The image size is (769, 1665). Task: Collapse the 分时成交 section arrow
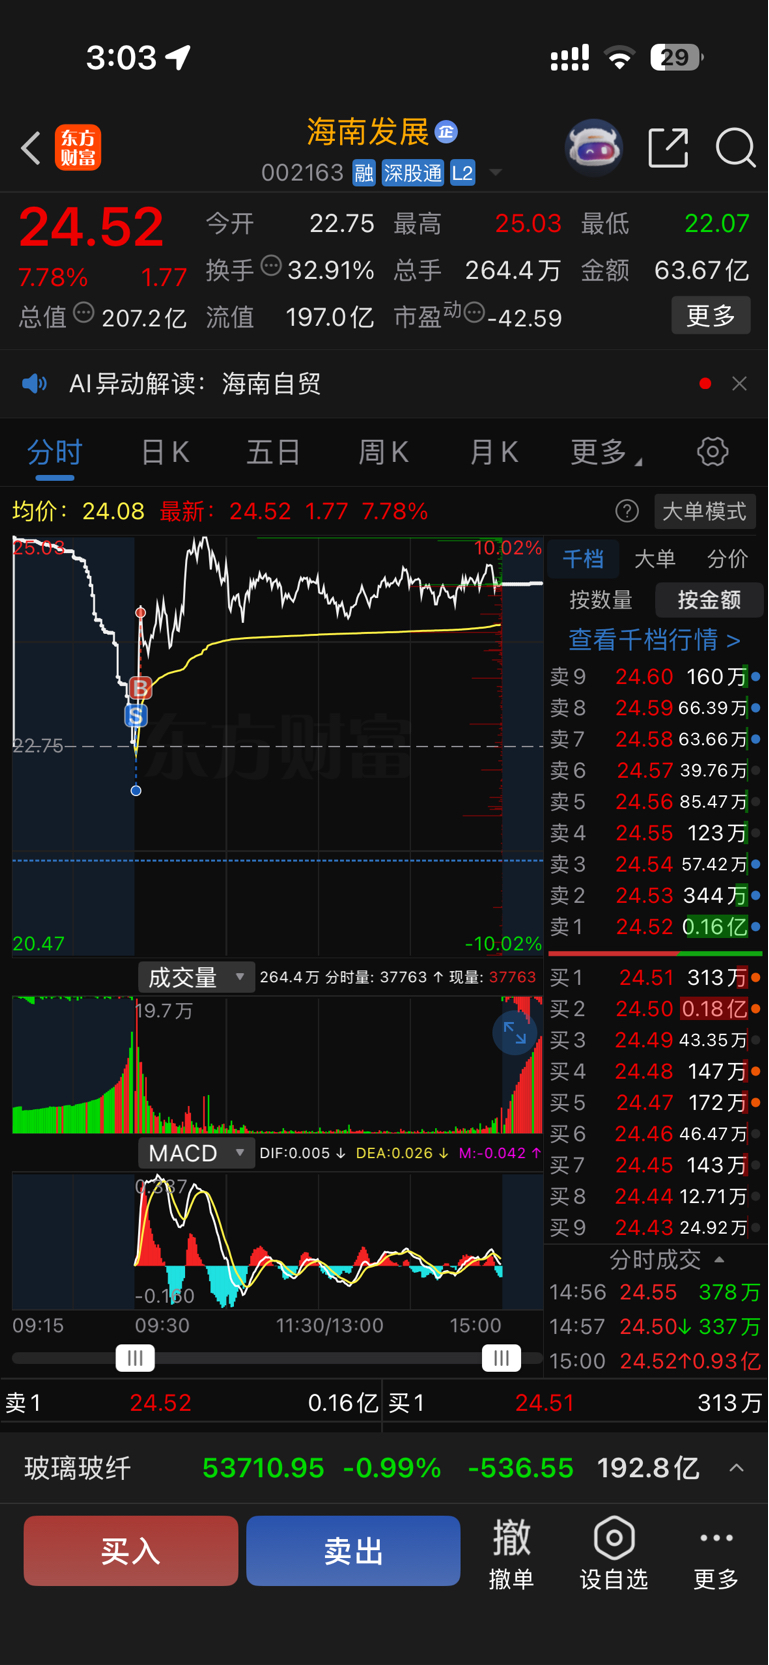[x=720, y=1260]
